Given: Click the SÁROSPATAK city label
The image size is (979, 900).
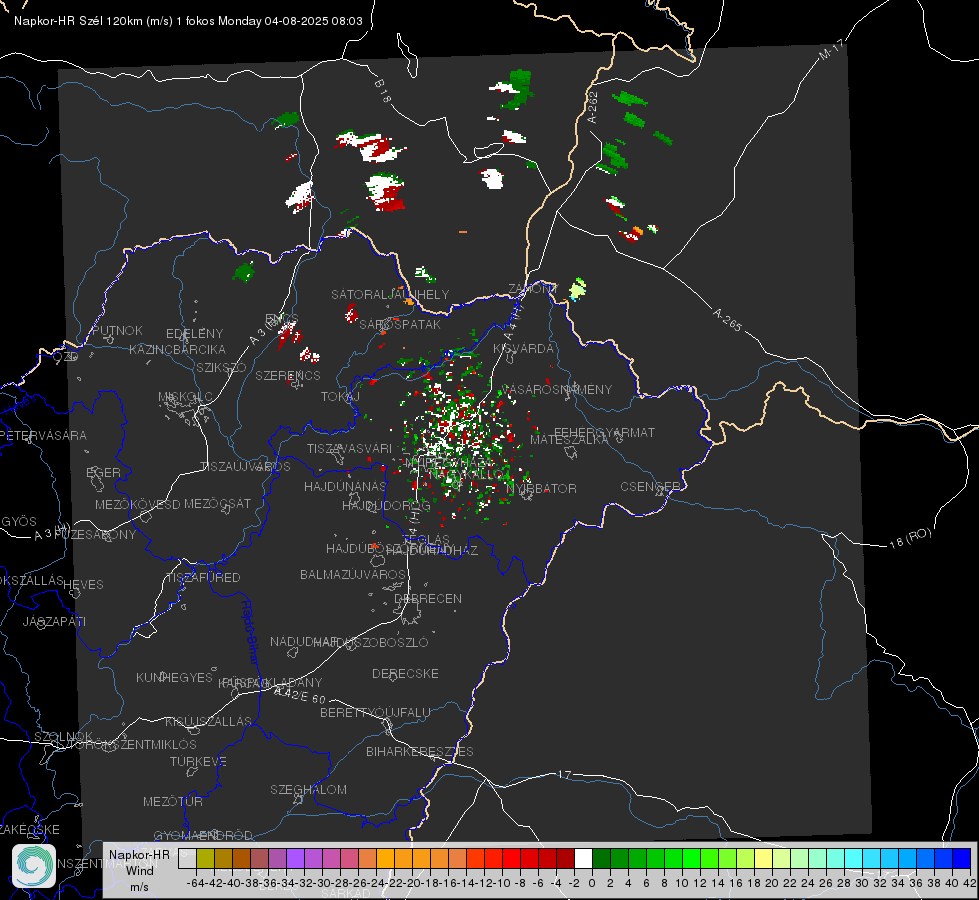Looking at the screenshot, I should (400, 324).
